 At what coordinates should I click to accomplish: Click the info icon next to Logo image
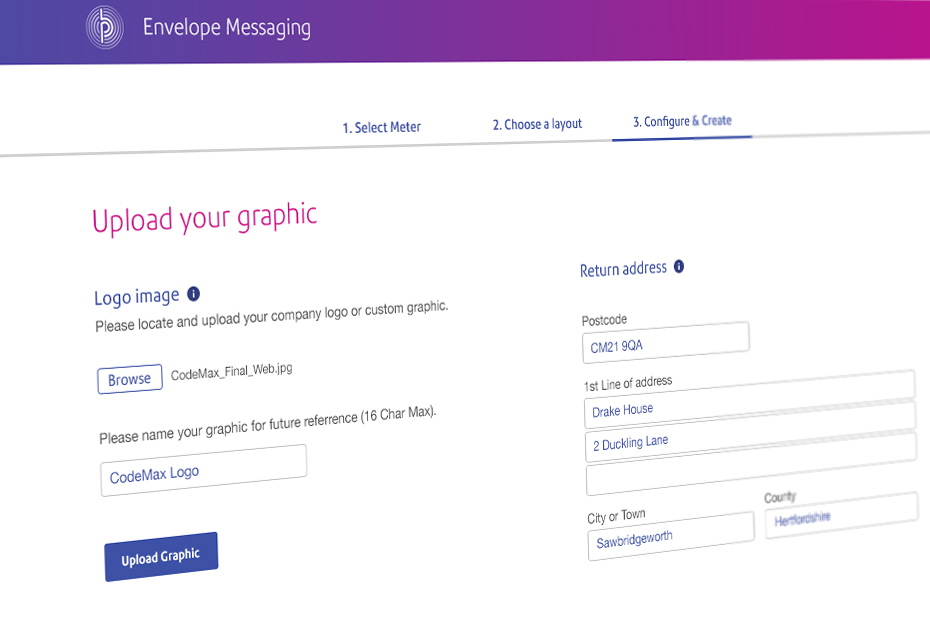pyautogui.click(x=193, y=294)
